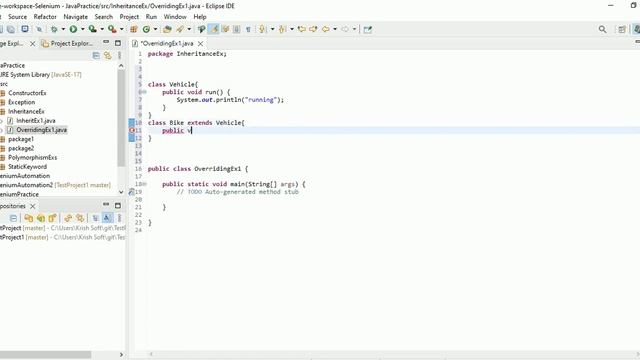The height and width of the screenshot is (360, 640).
Task: Click the Open Task pencil icon
Action: coord(180,29)
